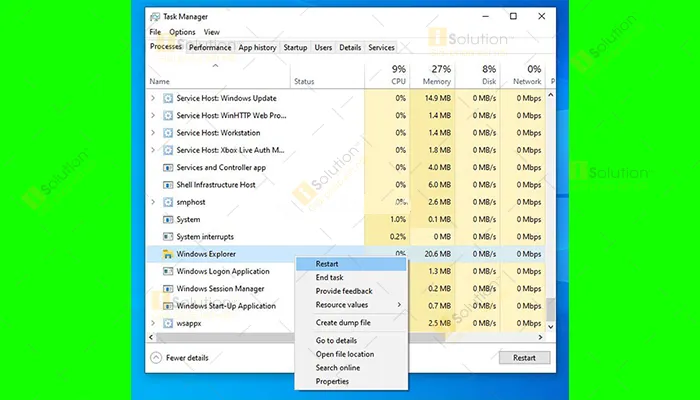The image size is (700, 400).
Task: Click the 1.0% CPU value for System
Action: pyautogui.click(x=398, y=220)
